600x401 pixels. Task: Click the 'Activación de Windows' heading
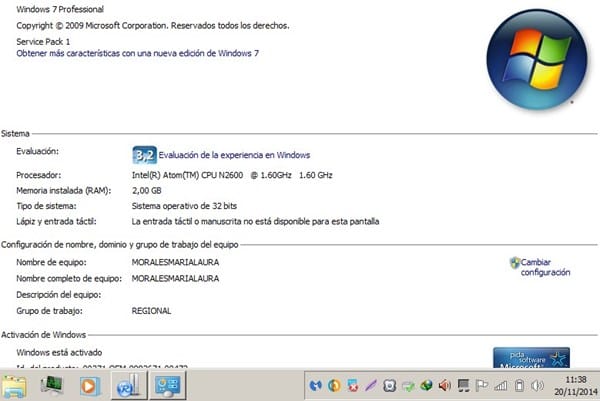(44, 335)
